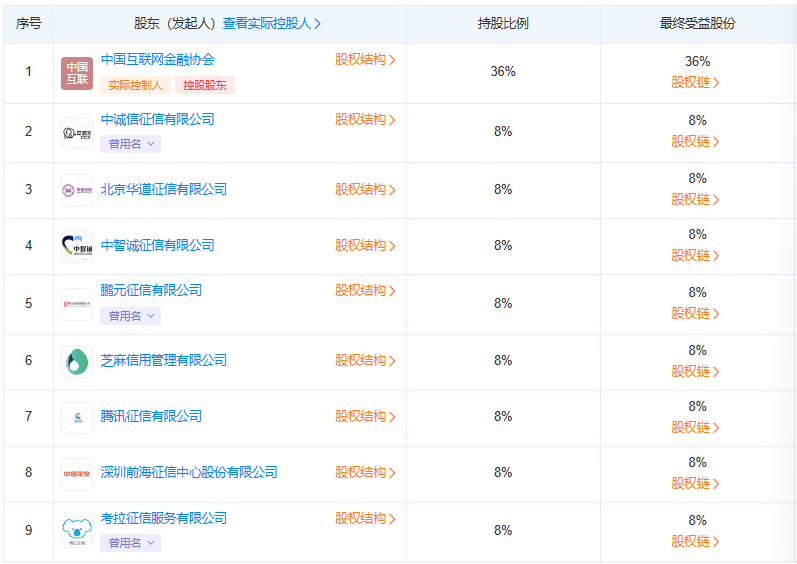Expand 曾用名 dropdown under 考拉征信服务有限公司
This screenshot has height=564, width=797.
131,543
